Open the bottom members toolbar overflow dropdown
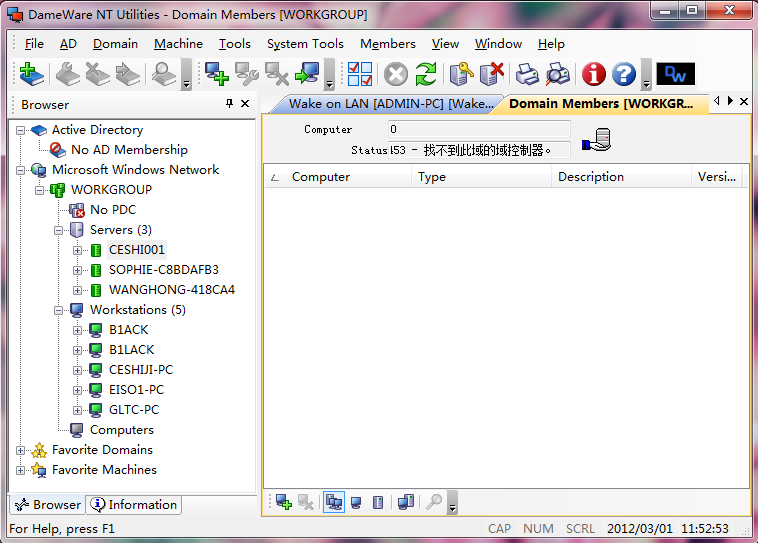This screenshot has width=758, height=543. [x=452, y=503]
